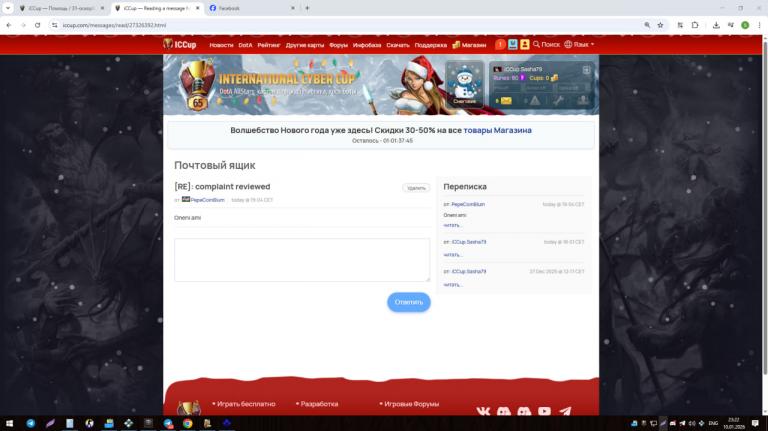Image resolution: width=768 pixels, height=431 pixels.
Task: Click the zoom magnifier in address bar
Action: click(647, 25)
